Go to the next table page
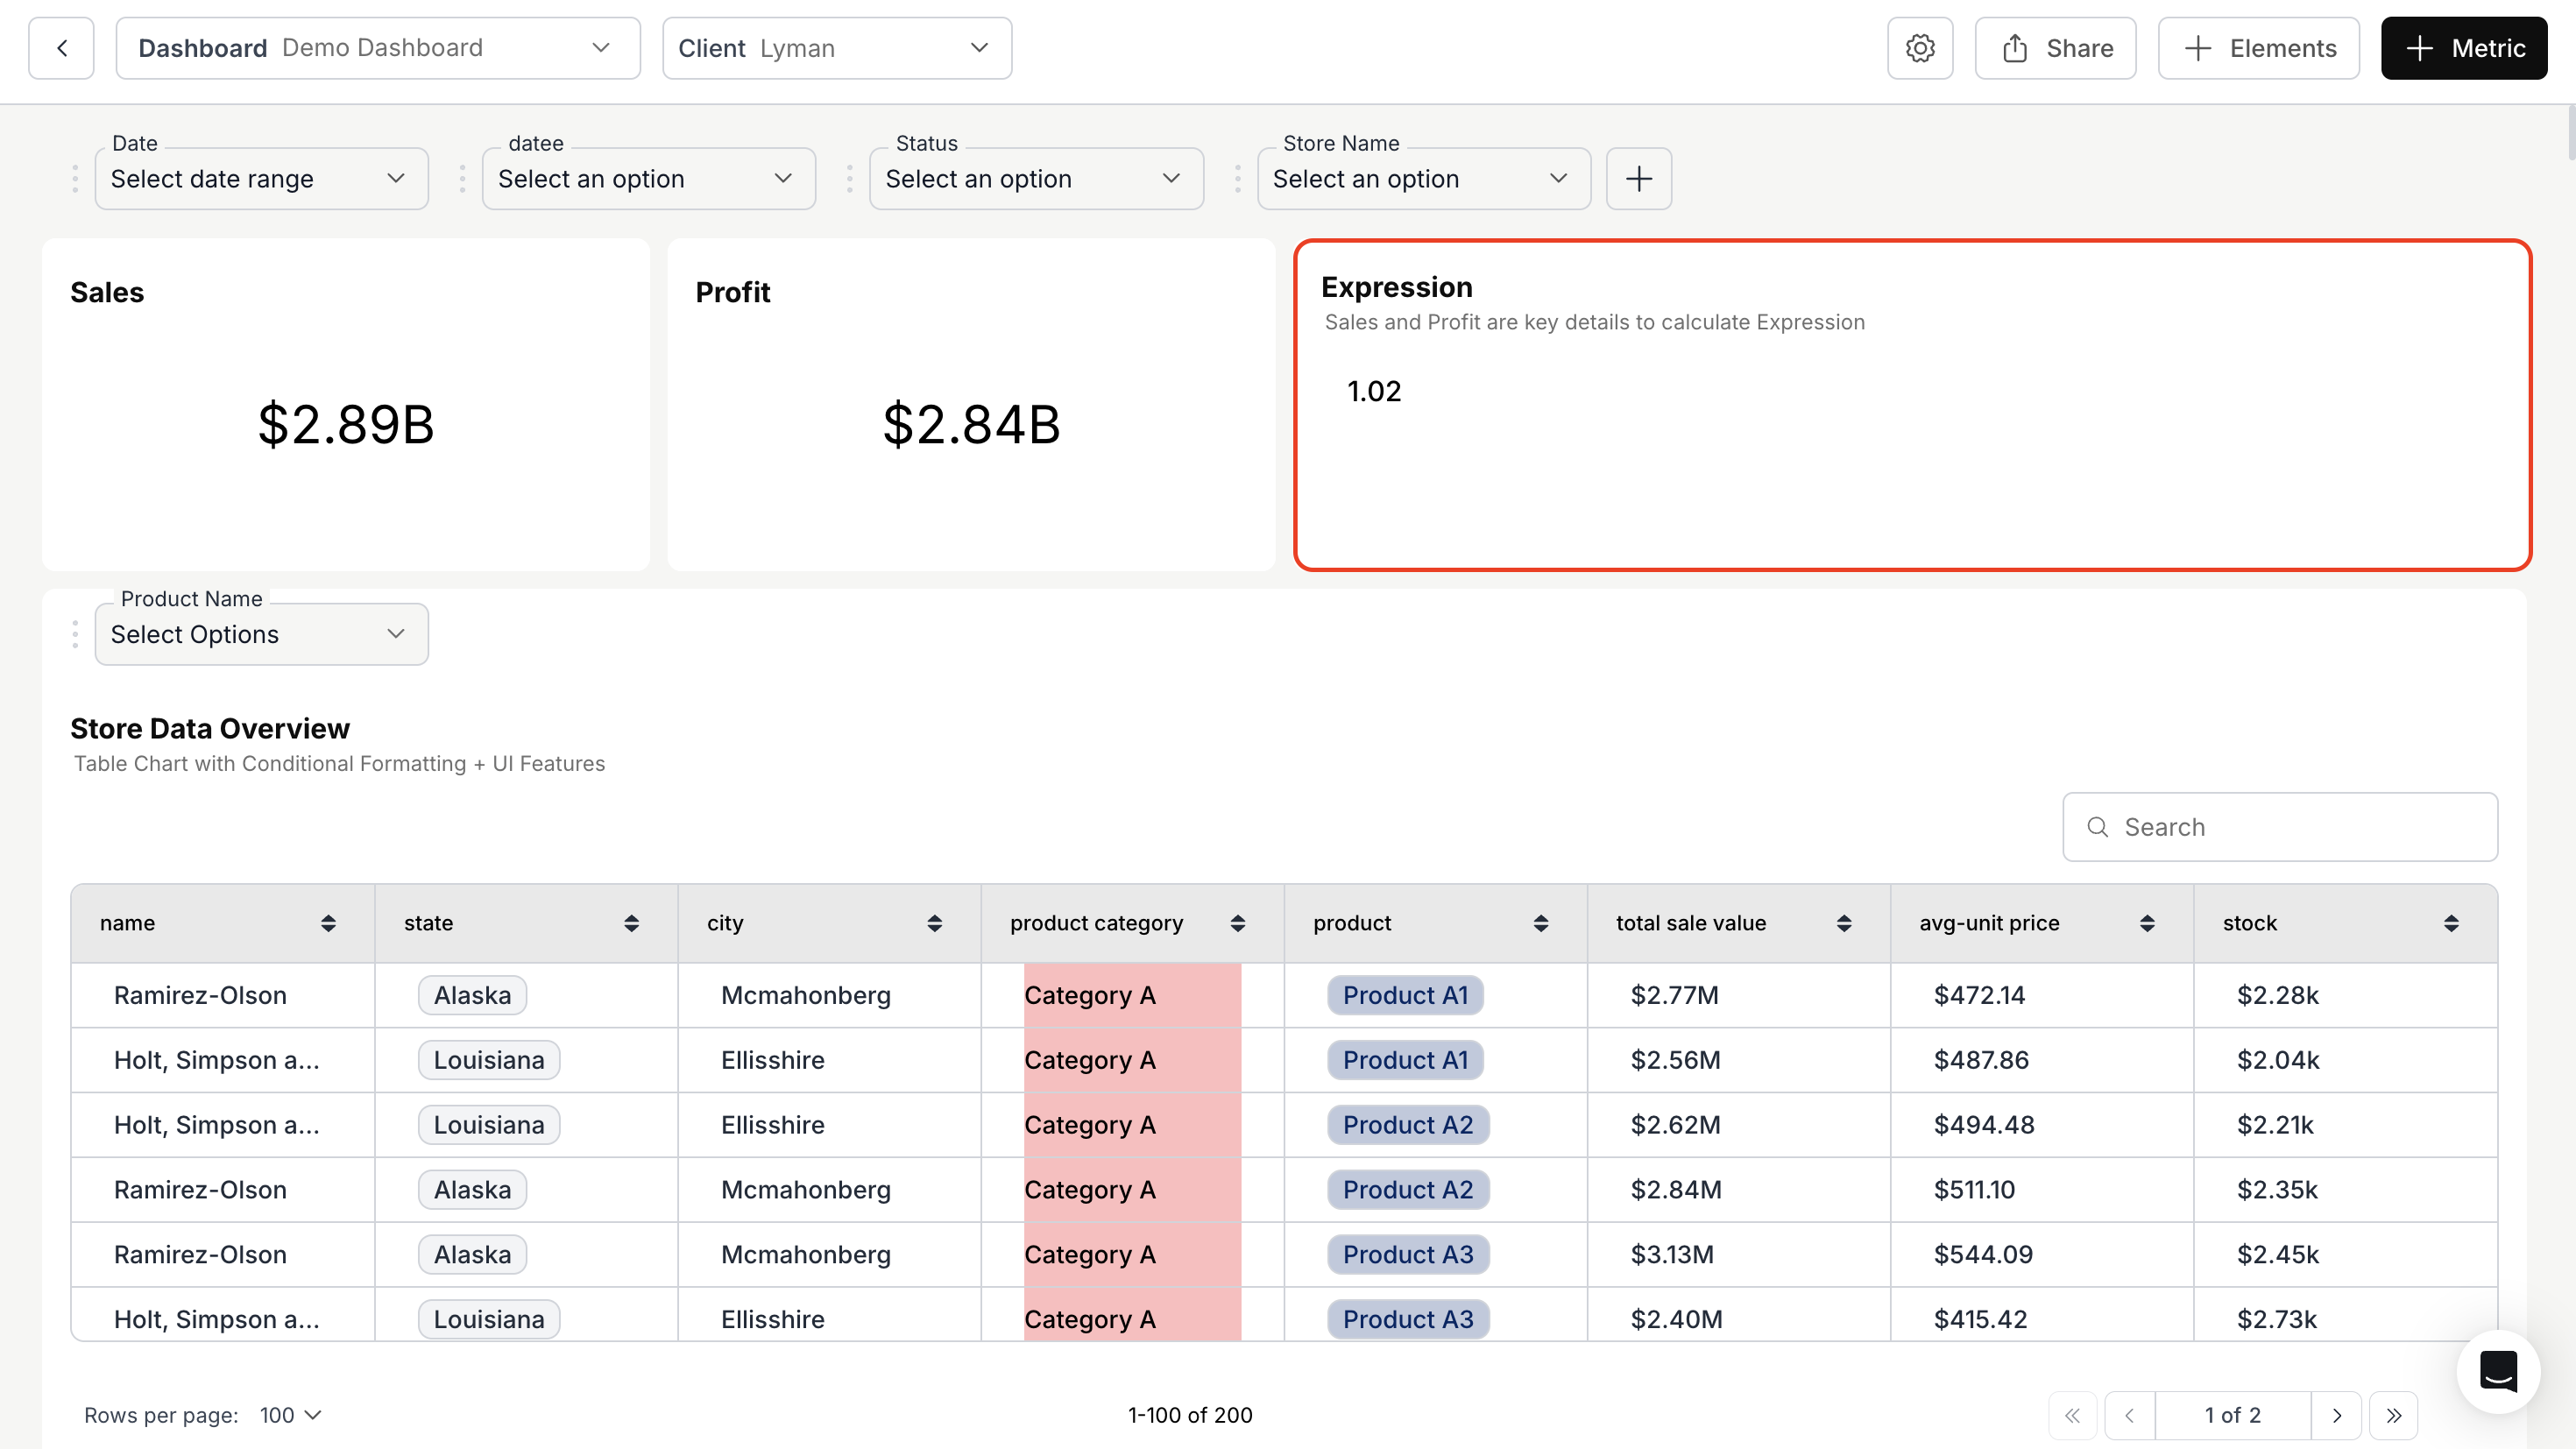The image size is (2576, 1449). coord(2338,1415)
